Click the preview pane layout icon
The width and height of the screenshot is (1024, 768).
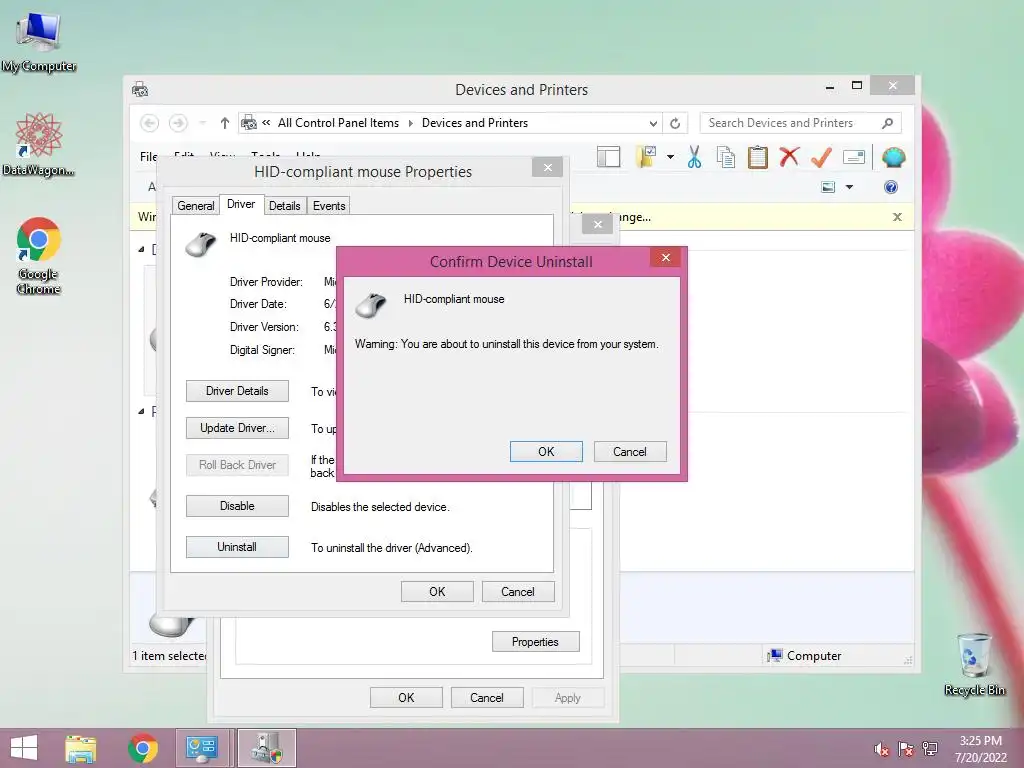pyautogui.click(x=609, y=157)
